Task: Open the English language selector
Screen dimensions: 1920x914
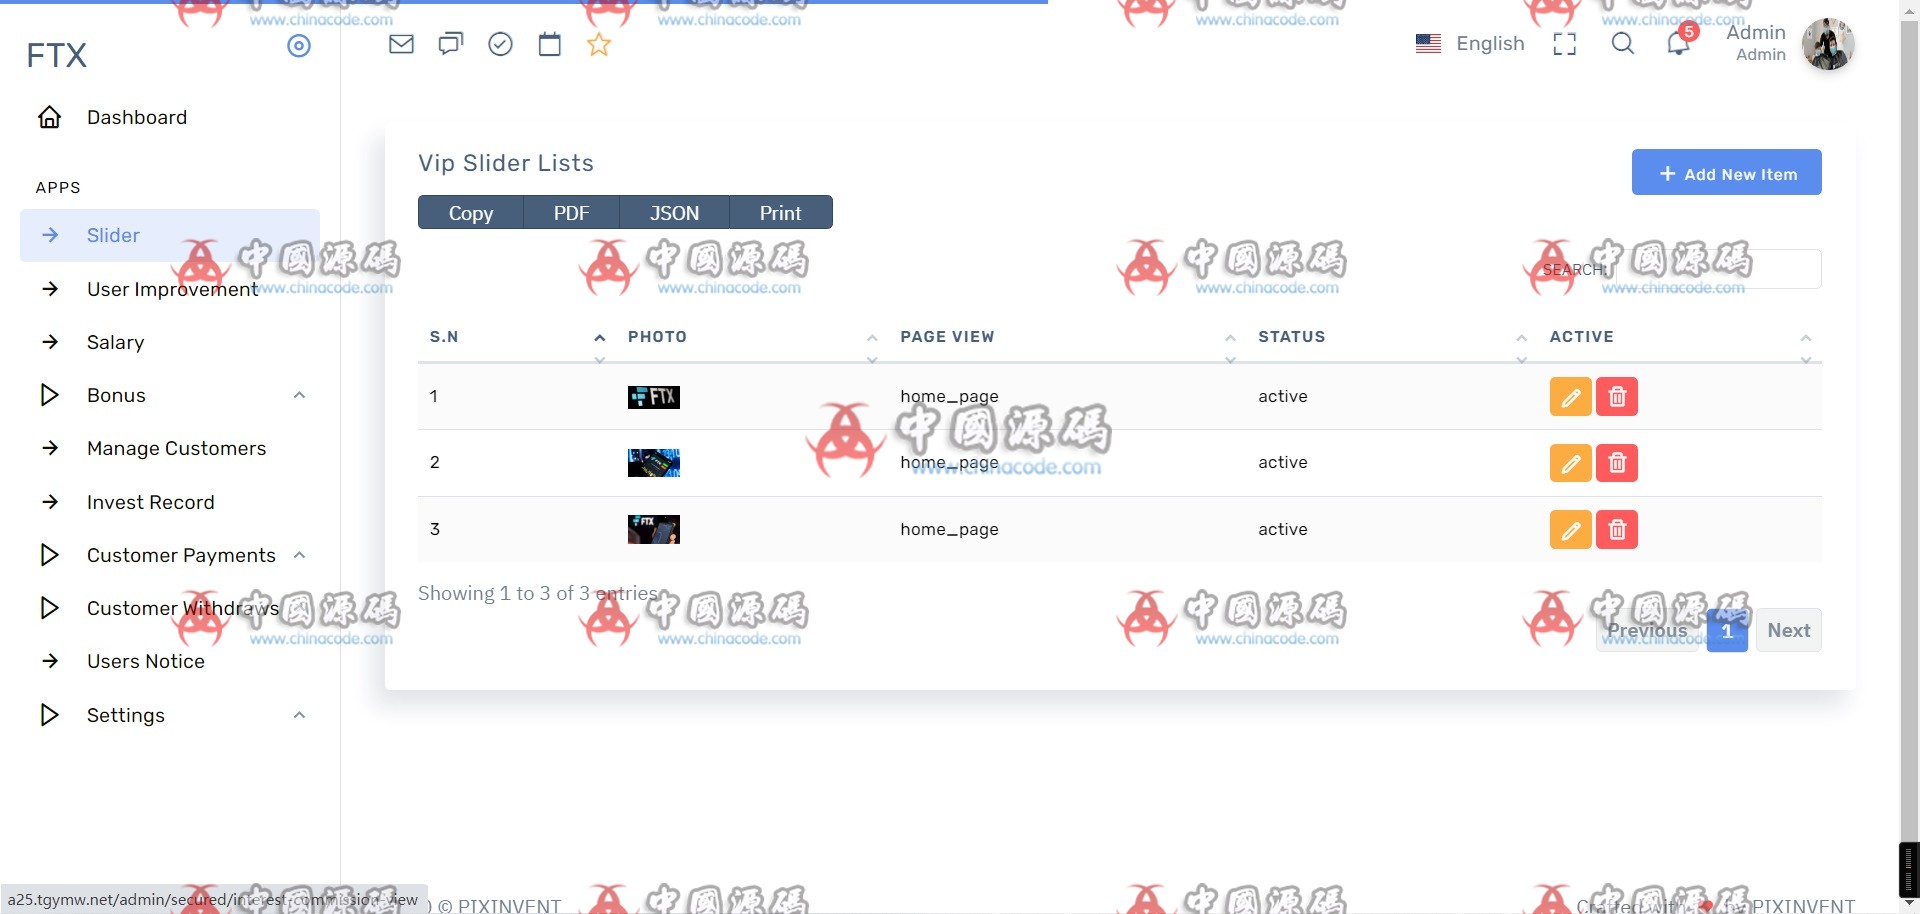Action: pyautogui.click(x=1470, y=43)
